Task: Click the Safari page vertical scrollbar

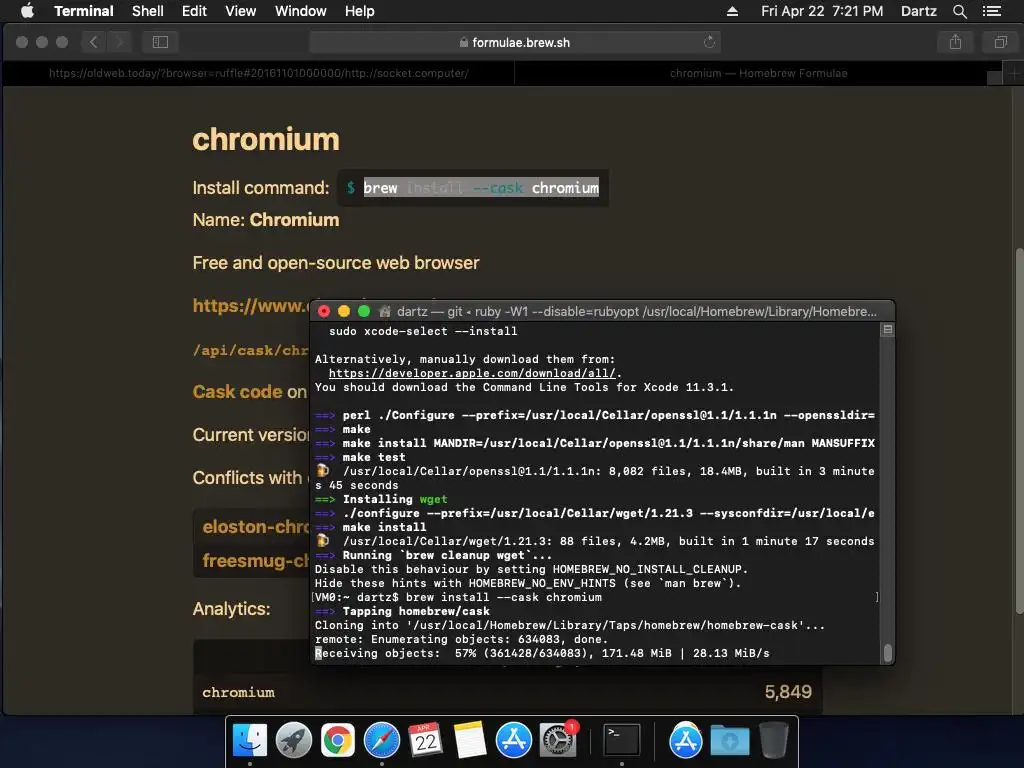Action: pyautogui.click(x=1019, y=431)
